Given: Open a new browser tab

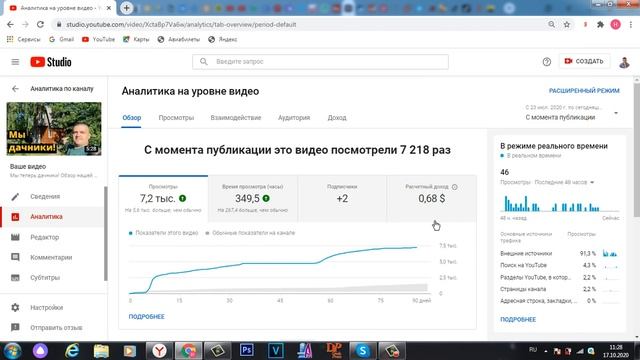Looking at the screenshot, I should (127, 8).
